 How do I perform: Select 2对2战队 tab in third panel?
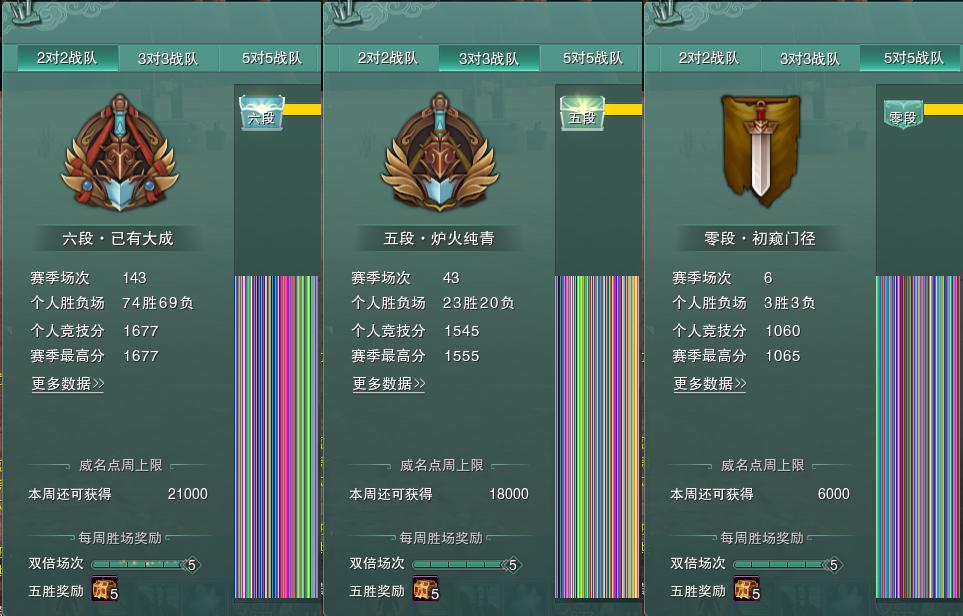pos(709,58)
